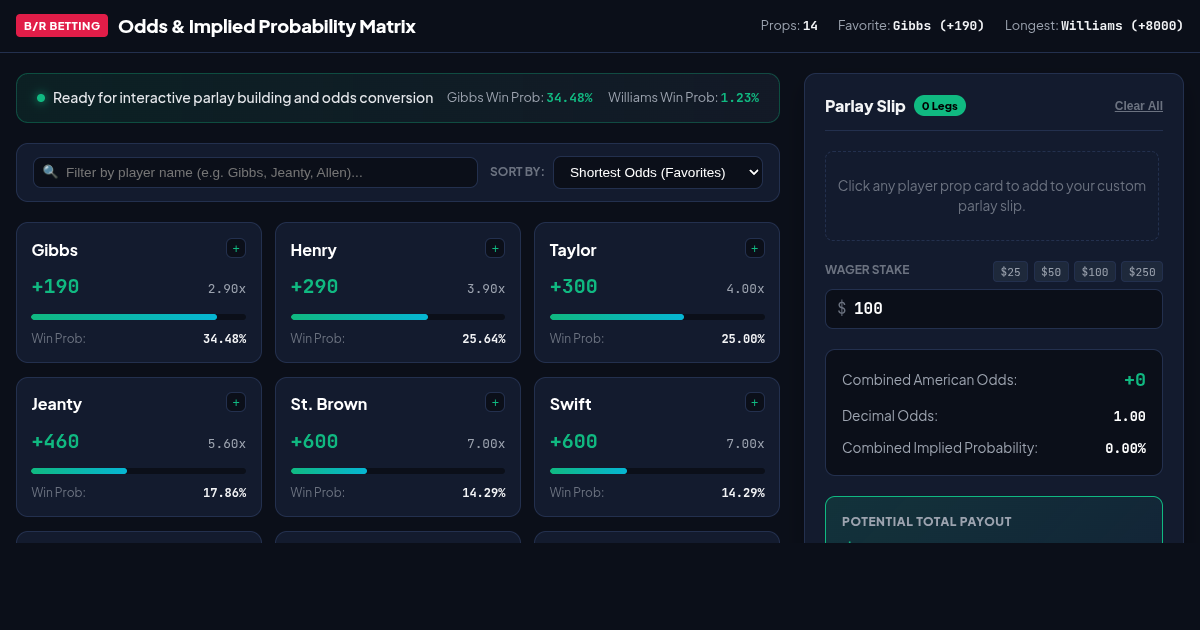Screen dimensions: 1200x630
Task: Click Decimal Odds 1.00 value
Action: (1130, 416)
